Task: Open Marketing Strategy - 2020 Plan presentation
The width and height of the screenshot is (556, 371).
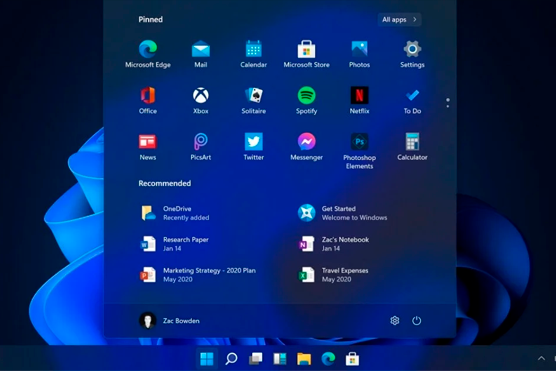Action: 198,275
